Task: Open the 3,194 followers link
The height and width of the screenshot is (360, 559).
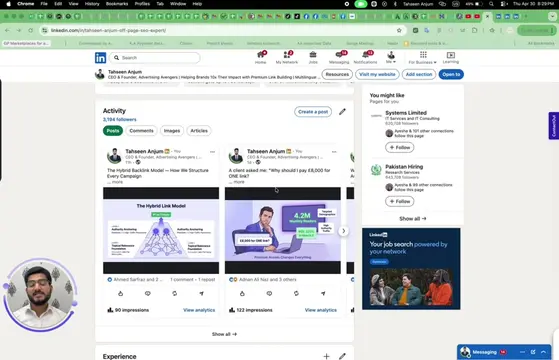Action: (120, 119)
